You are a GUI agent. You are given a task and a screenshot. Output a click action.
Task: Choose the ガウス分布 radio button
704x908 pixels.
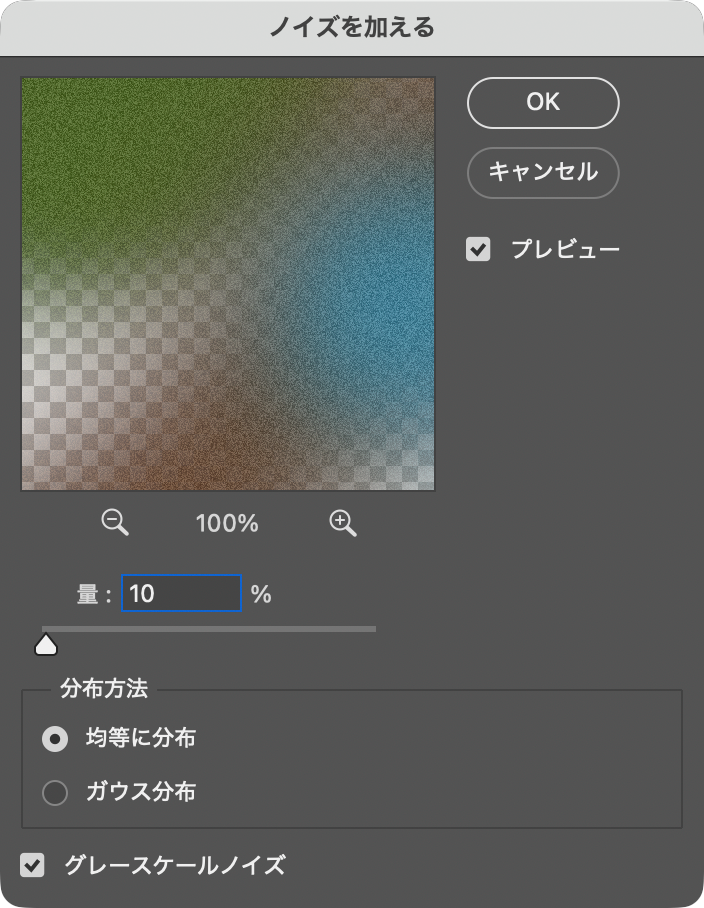point(55,793)
